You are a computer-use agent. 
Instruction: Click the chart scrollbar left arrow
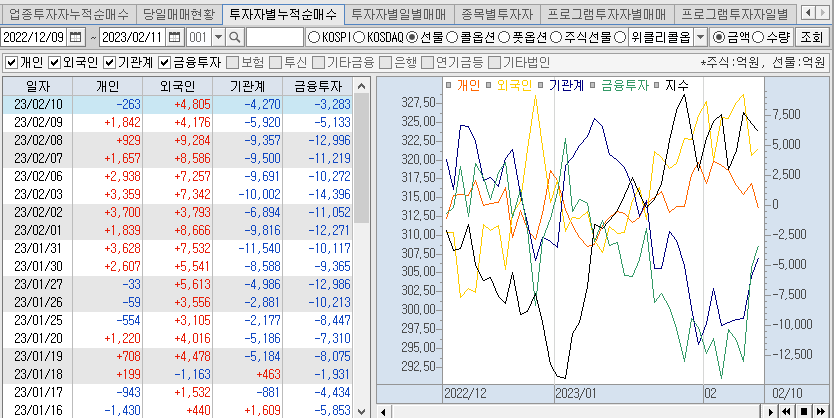(x=383, y=411)
